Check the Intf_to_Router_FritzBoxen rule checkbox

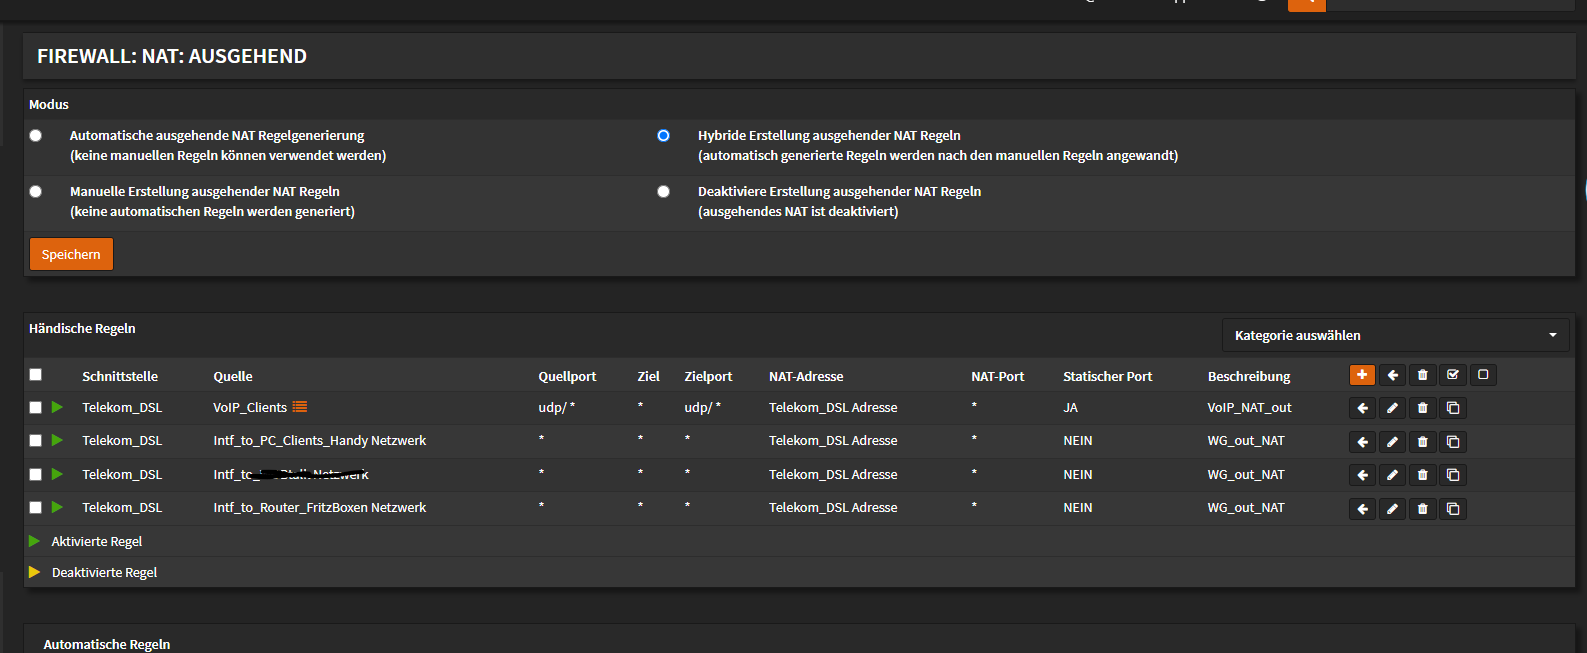click(x=36, y=508)
